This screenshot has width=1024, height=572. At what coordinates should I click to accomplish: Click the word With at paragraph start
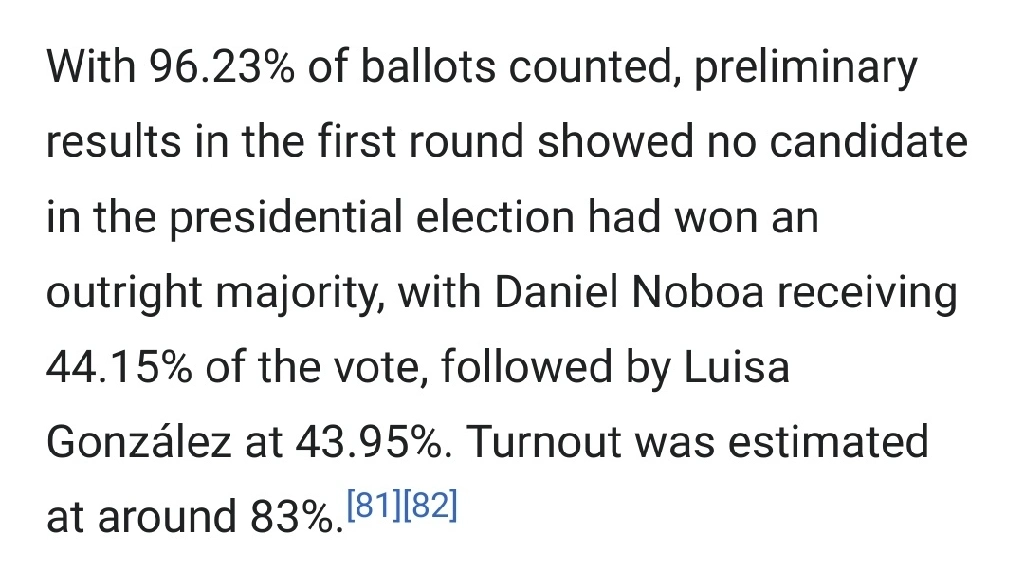pos(91,67)
